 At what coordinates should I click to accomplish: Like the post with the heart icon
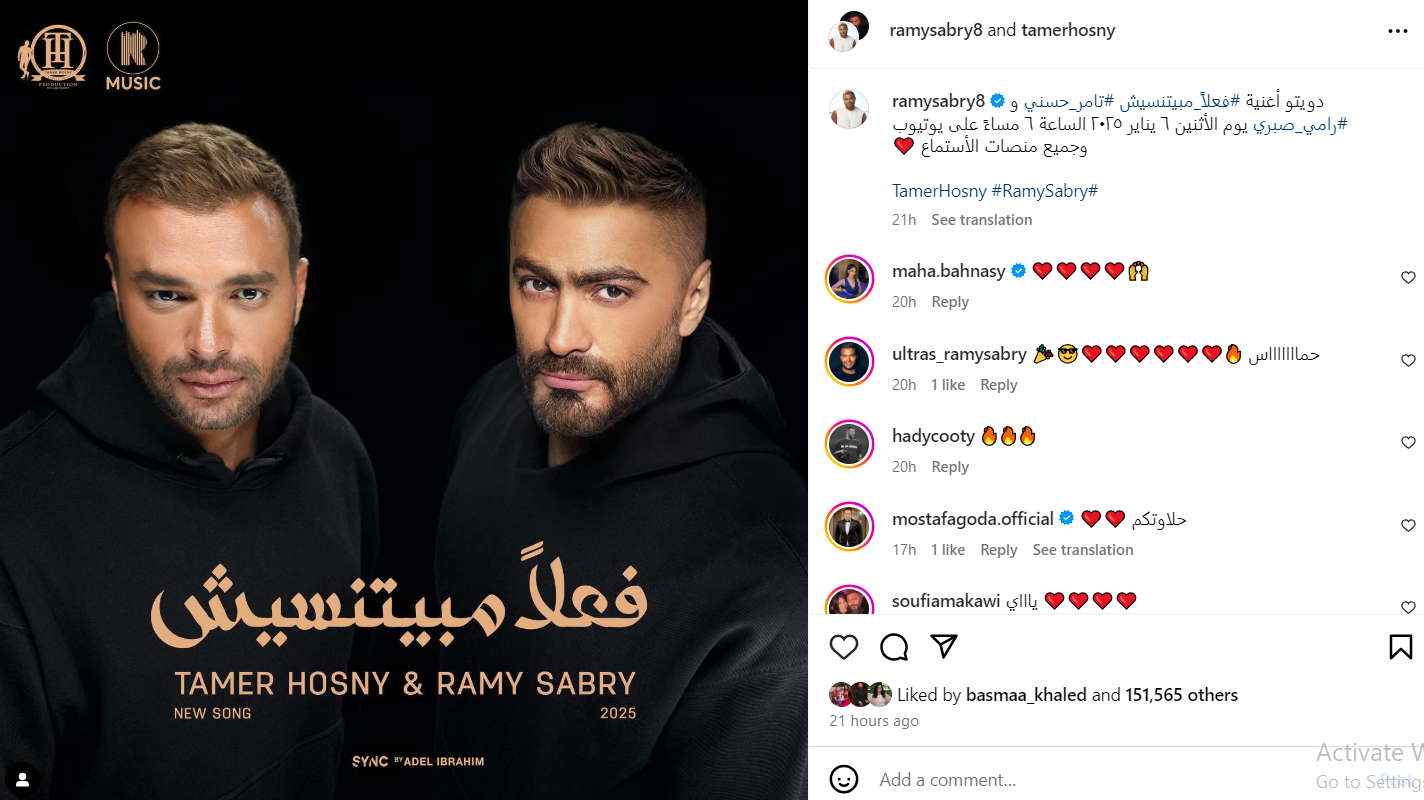coord(844,647)
